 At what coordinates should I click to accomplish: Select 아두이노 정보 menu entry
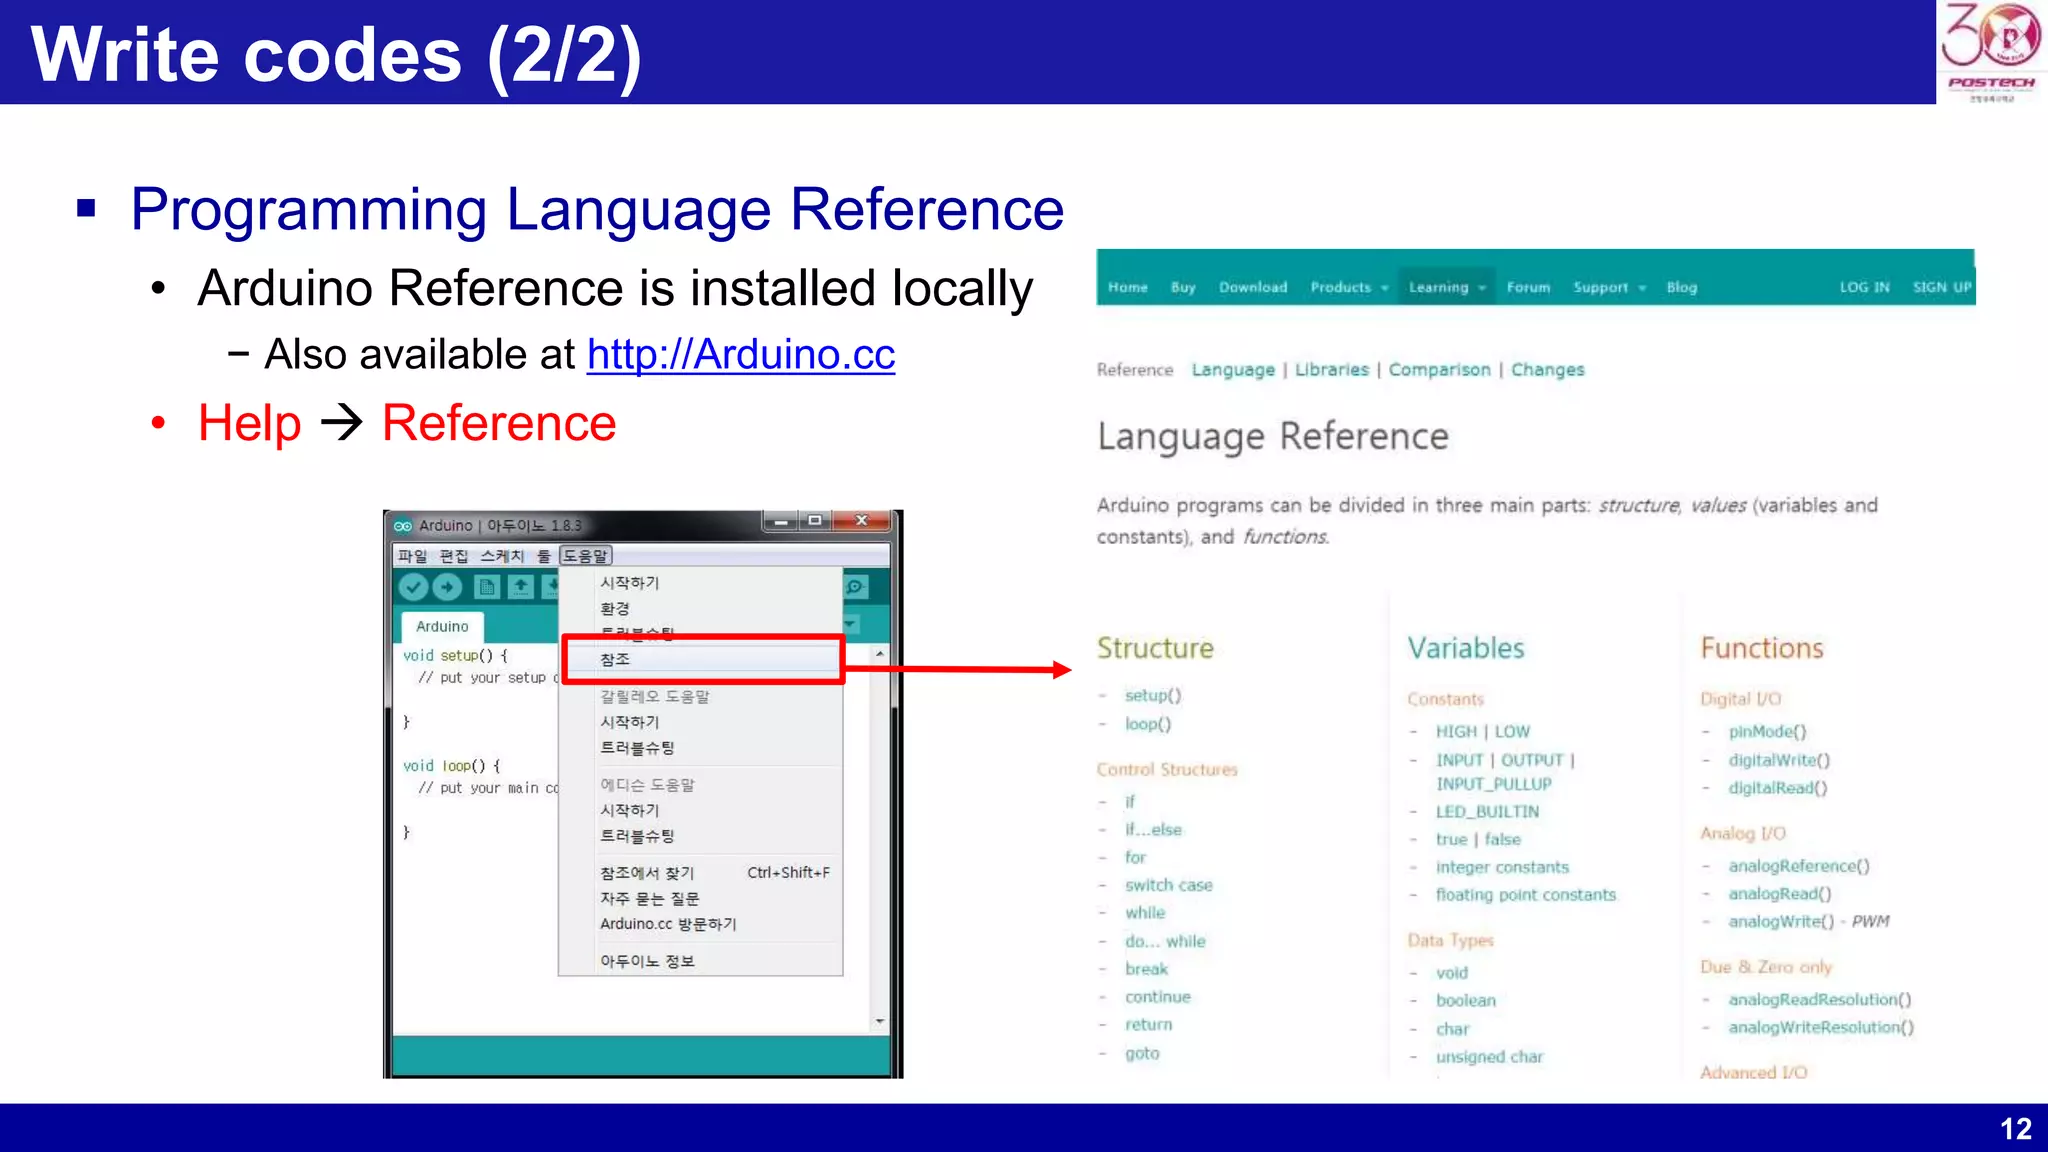click(647, 961)
